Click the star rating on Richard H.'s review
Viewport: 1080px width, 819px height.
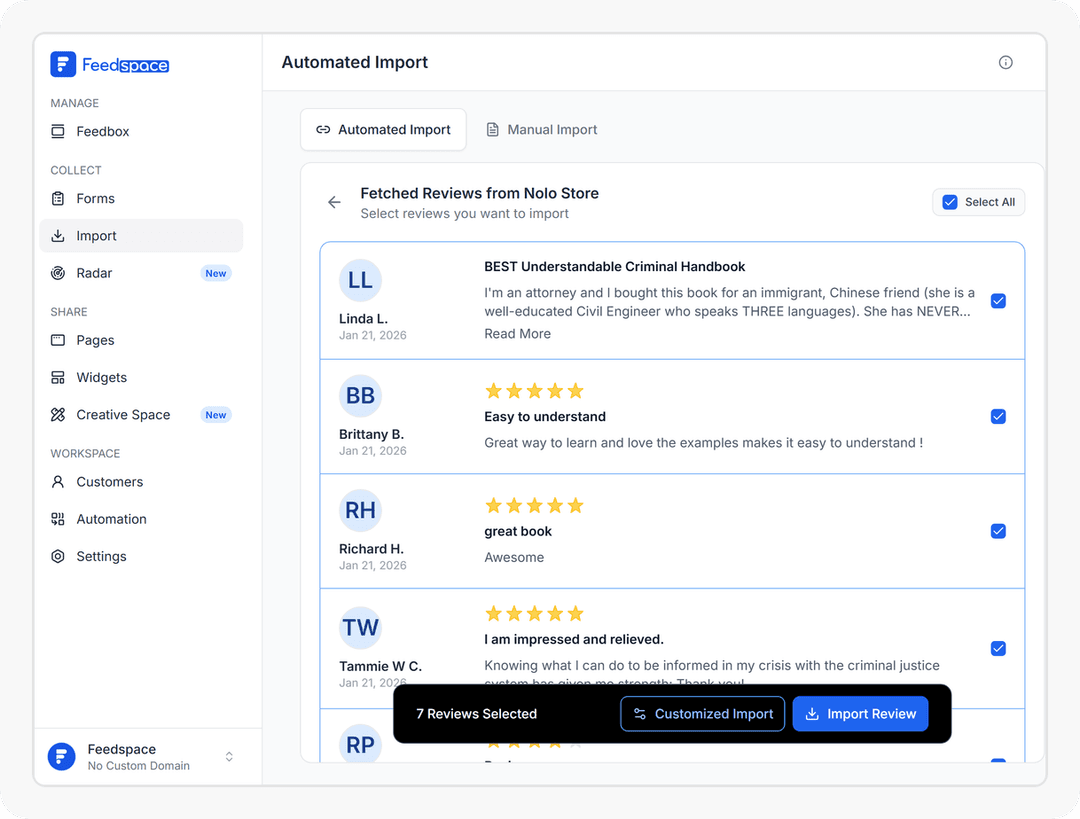coord(534,506)
